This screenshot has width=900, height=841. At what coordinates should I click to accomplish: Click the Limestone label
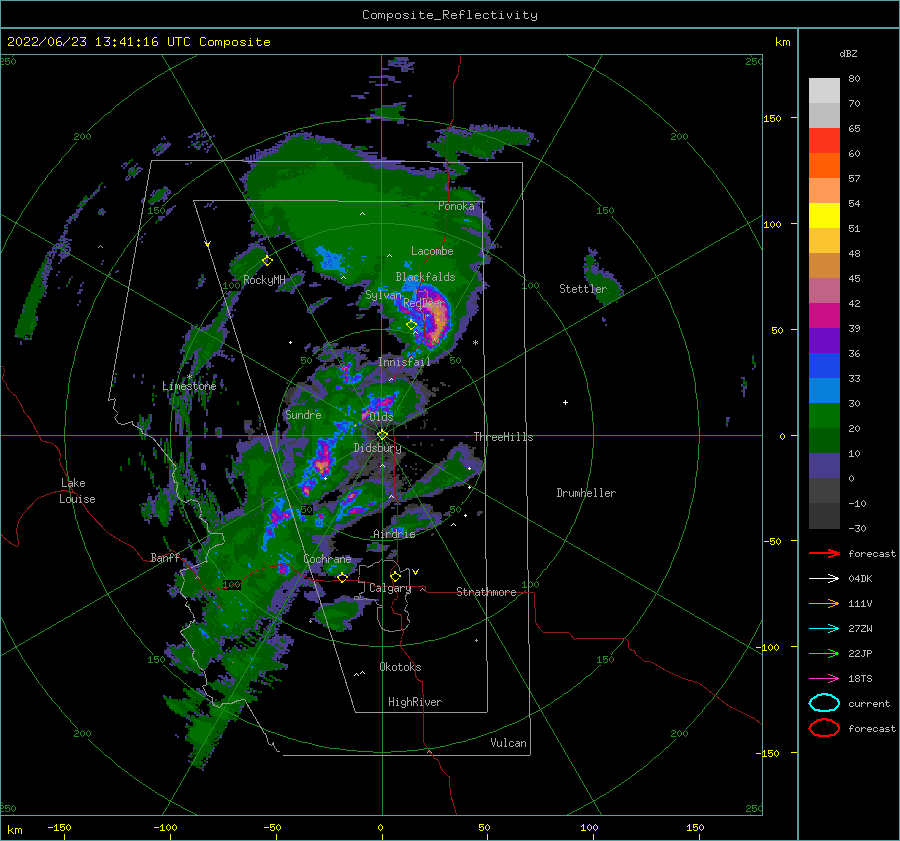(189, 386)
